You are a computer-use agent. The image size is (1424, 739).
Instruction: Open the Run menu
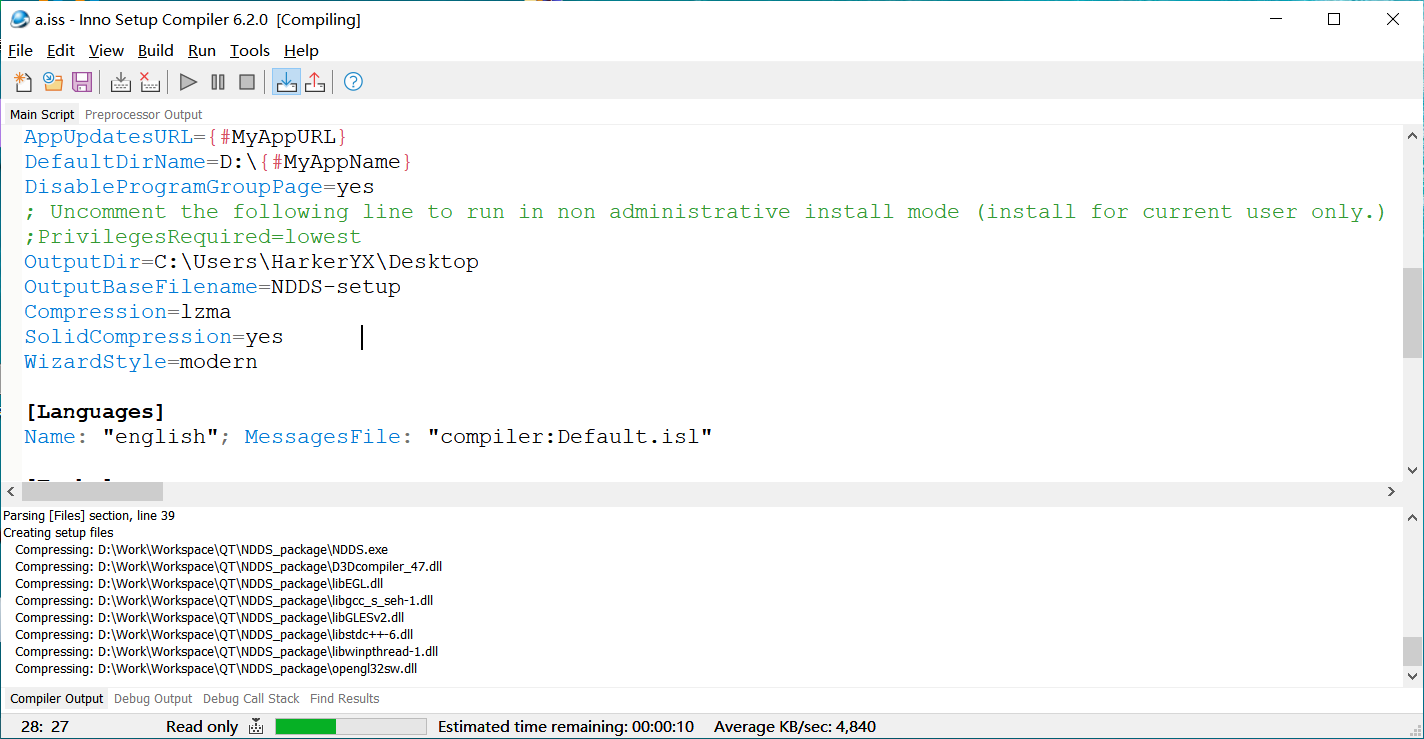point(202,51)
